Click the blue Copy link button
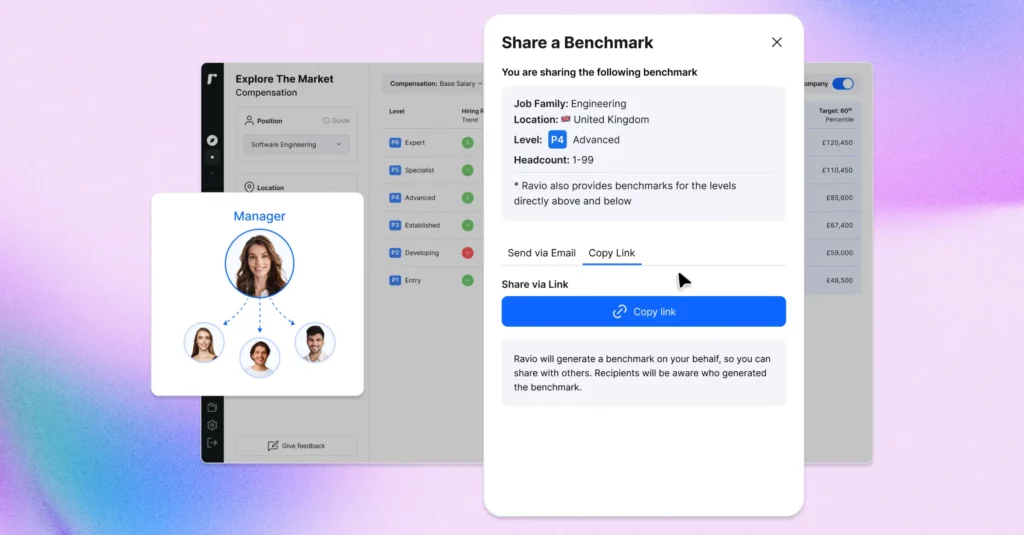Viewport: 1024px width, 535px height. click(643, 312)
